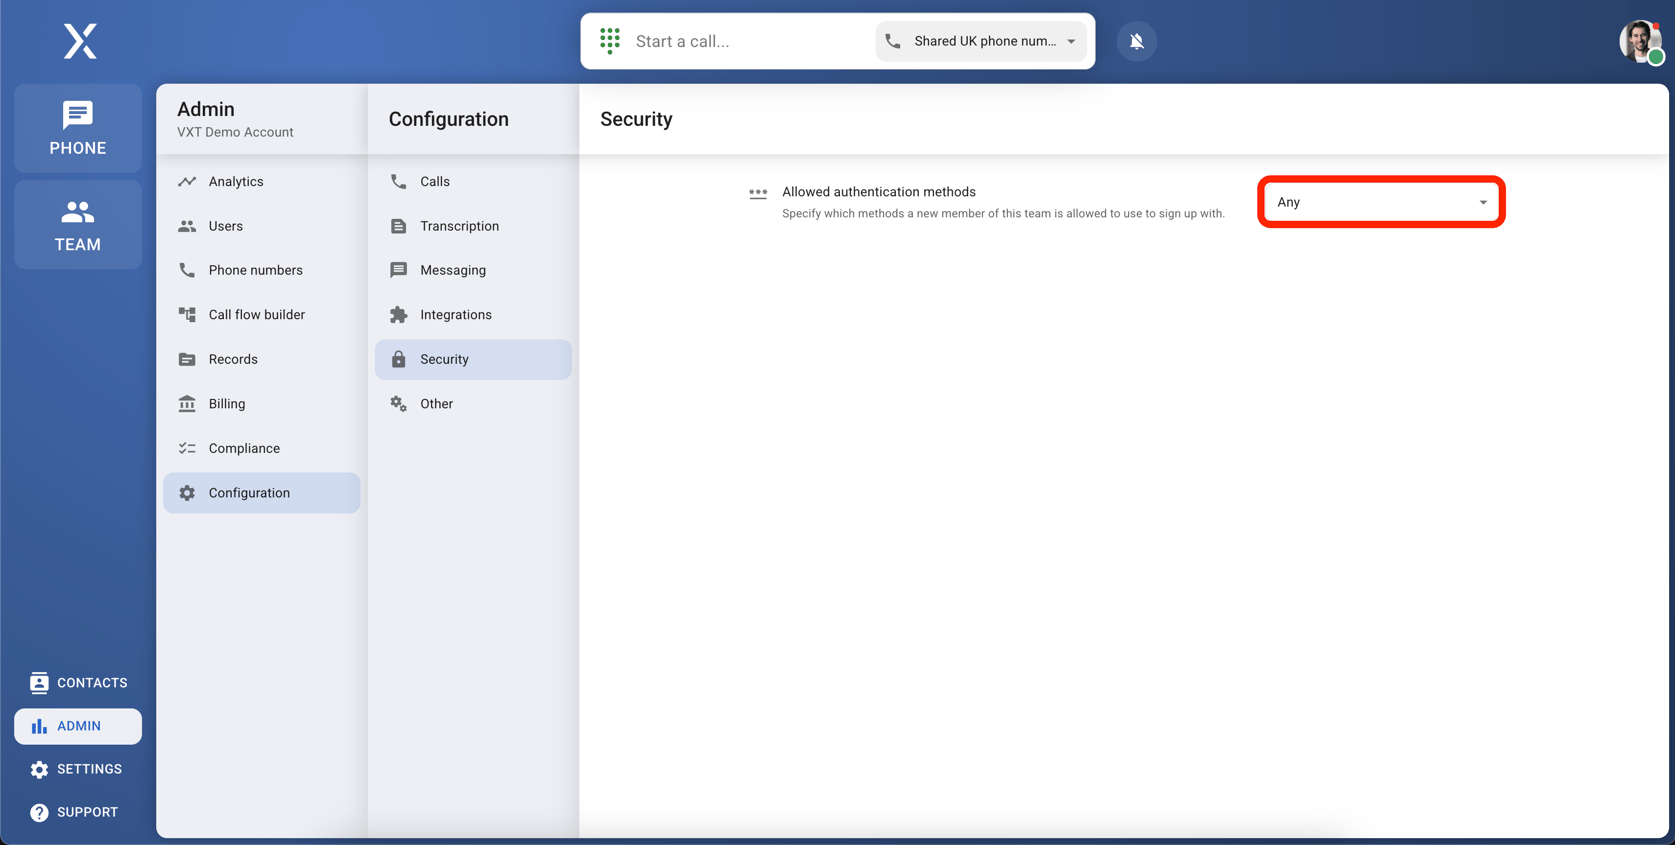Click the Configuration panel heading
Viewport: 1675px width, 845px height.
coord(448,119)
